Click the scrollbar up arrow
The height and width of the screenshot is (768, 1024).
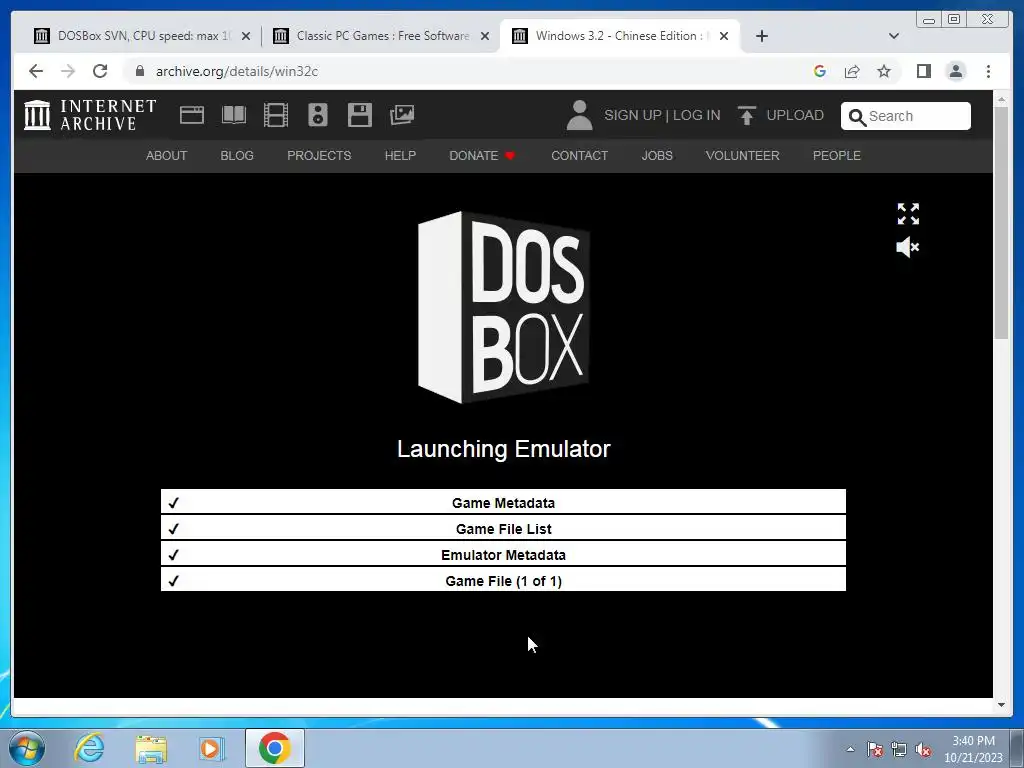1002,100
